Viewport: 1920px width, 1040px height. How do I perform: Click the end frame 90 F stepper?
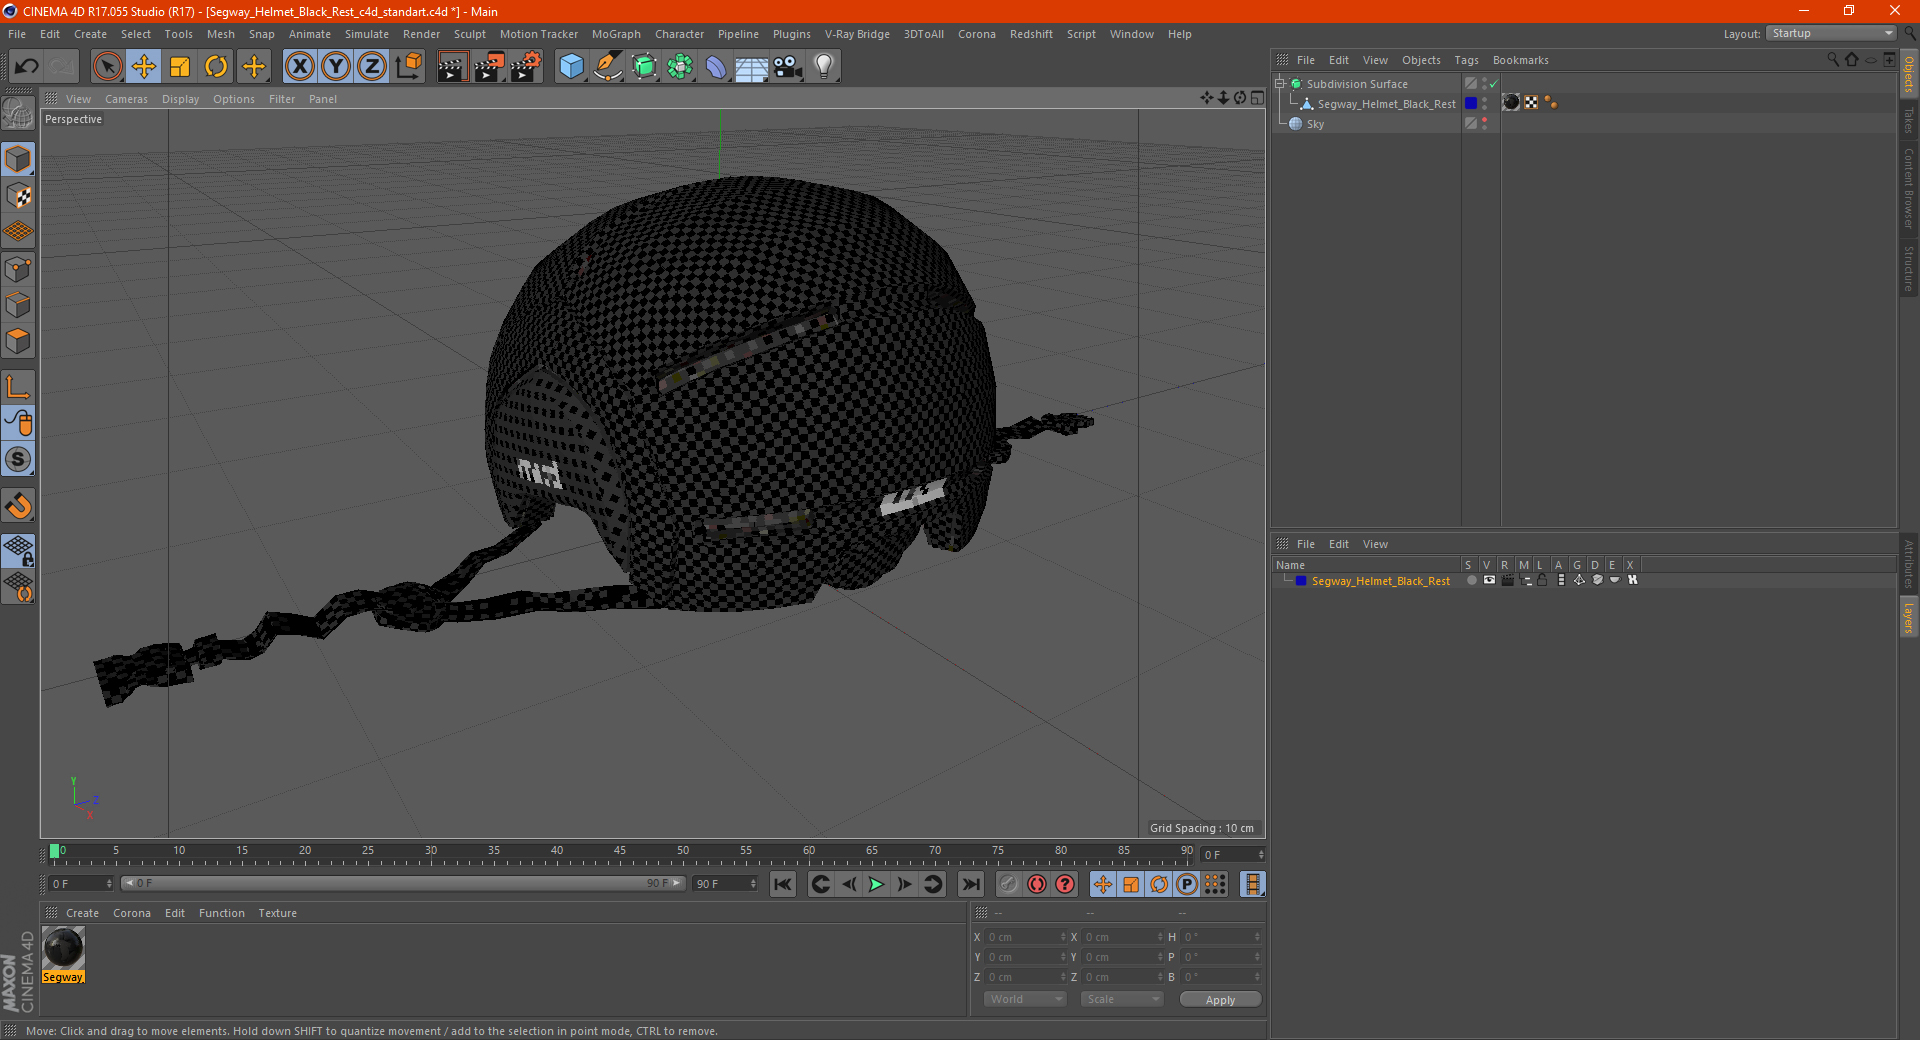pyautogui.click(x=726, y=884)
